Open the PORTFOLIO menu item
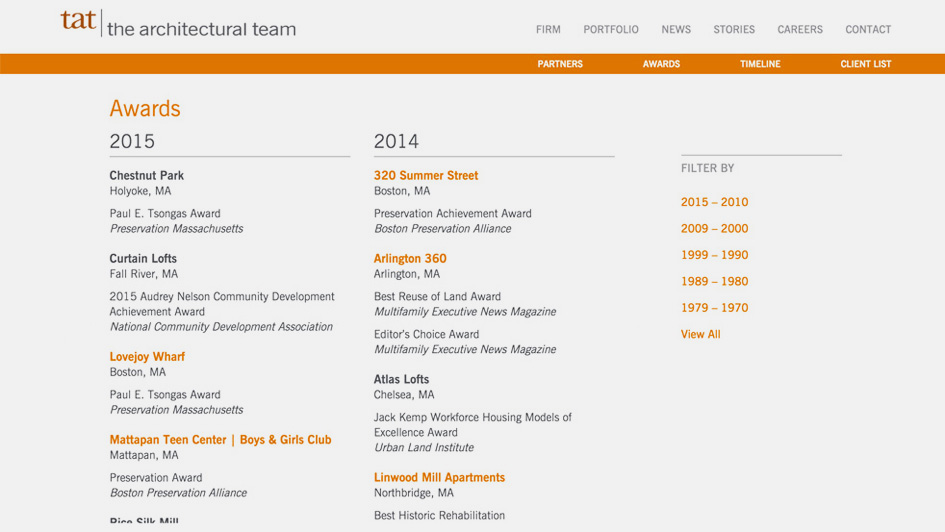The image size is (945, 532). click(x=611, y=30)
